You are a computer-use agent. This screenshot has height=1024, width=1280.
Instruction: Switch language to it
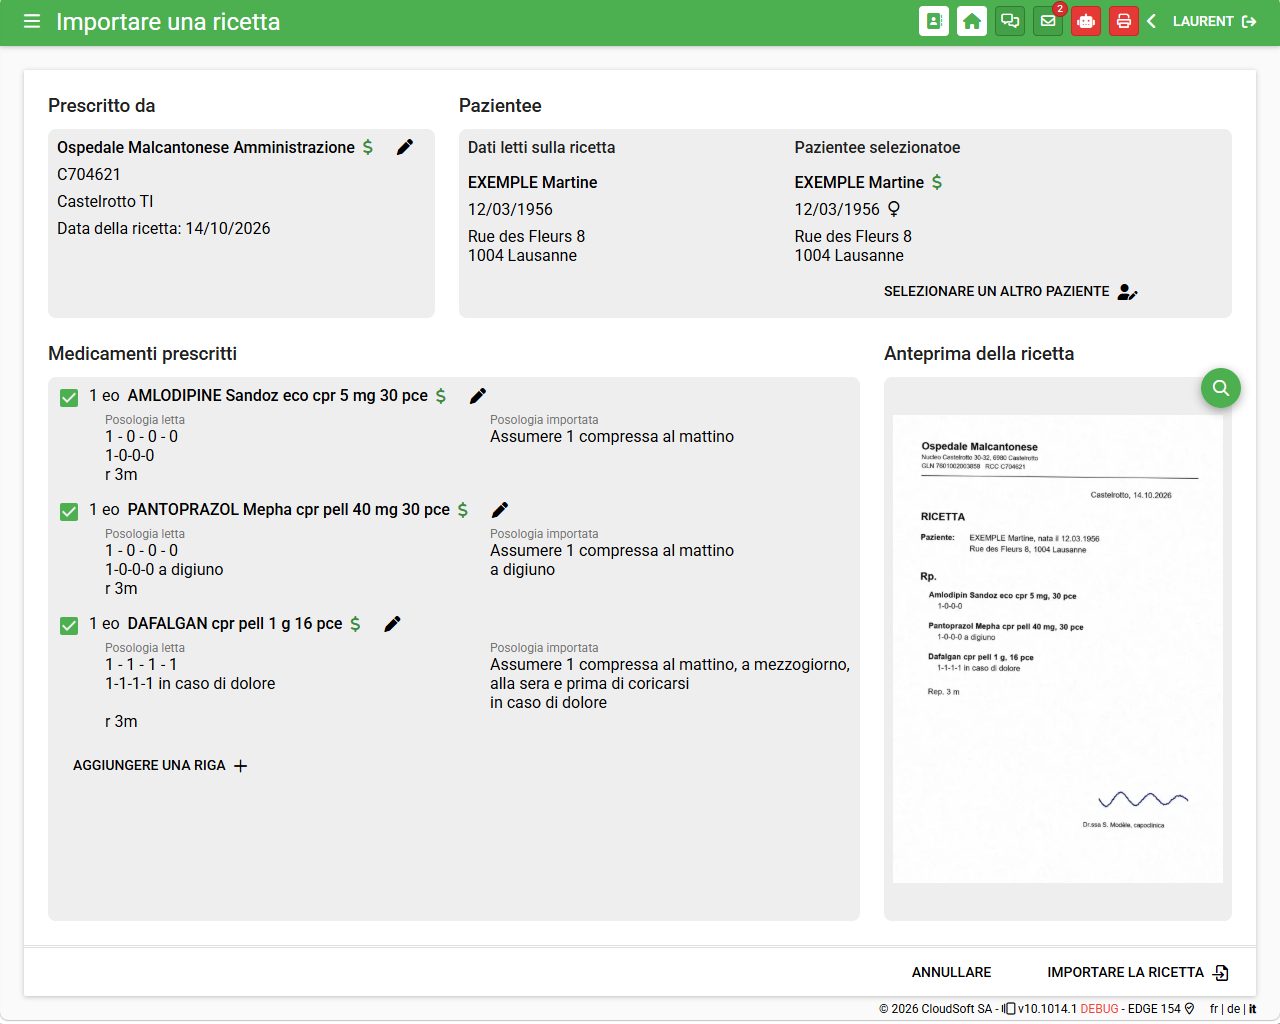1252,1009
